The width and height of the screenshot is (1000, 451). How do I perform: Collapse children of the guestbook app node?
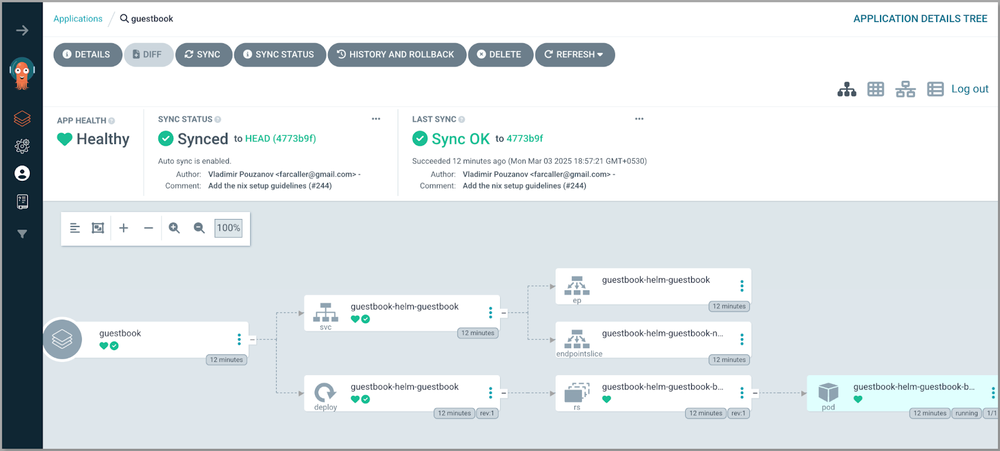(x=252, y=339)
